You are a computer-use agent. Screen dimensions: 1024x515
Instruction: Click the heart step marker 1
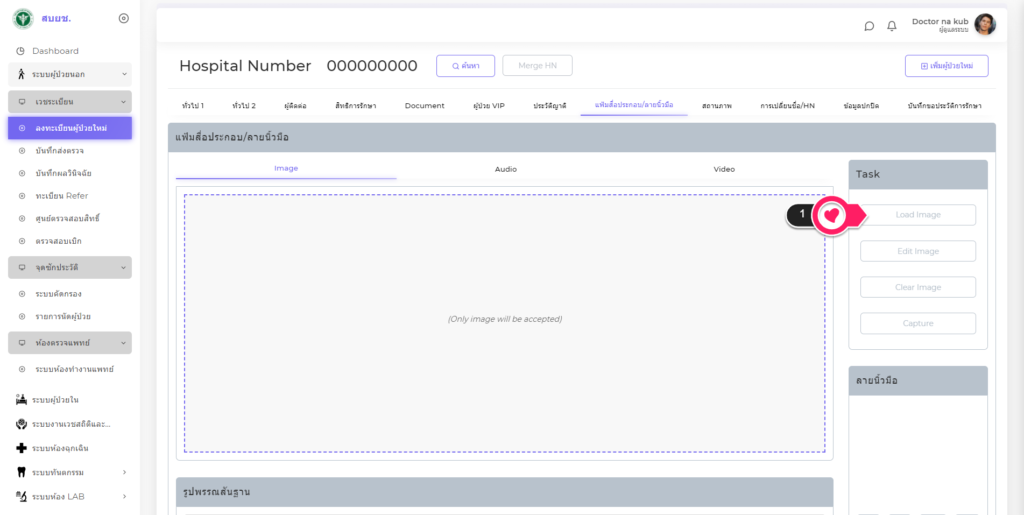coord(831,215)
